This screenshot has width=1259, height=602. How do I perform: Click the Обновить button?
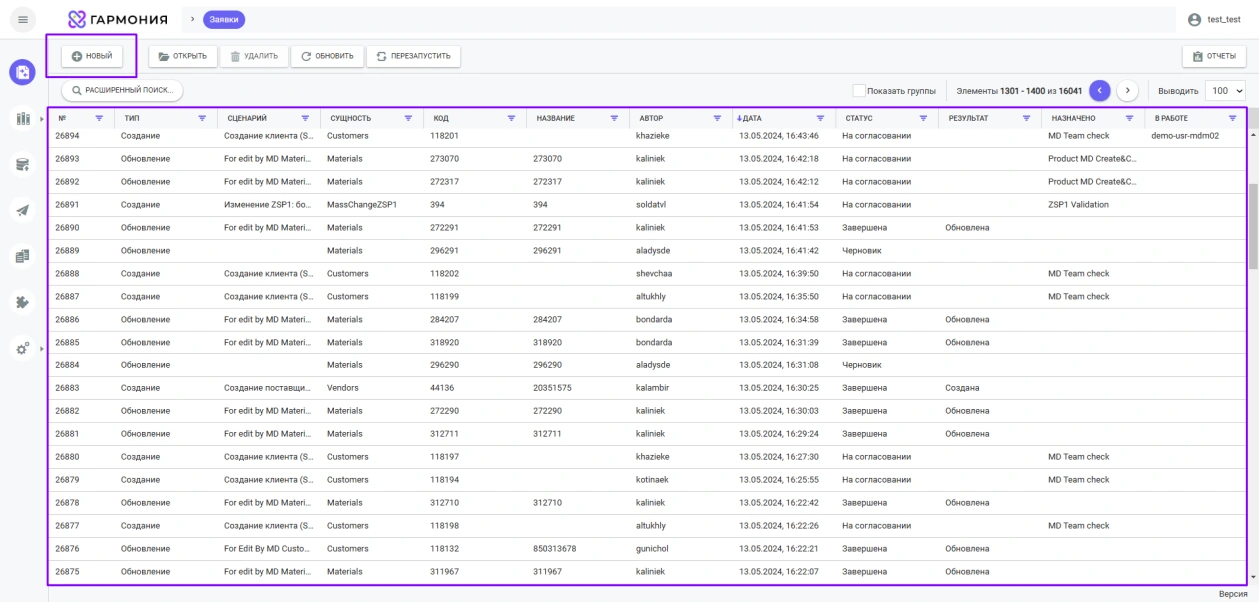[327, 56]
